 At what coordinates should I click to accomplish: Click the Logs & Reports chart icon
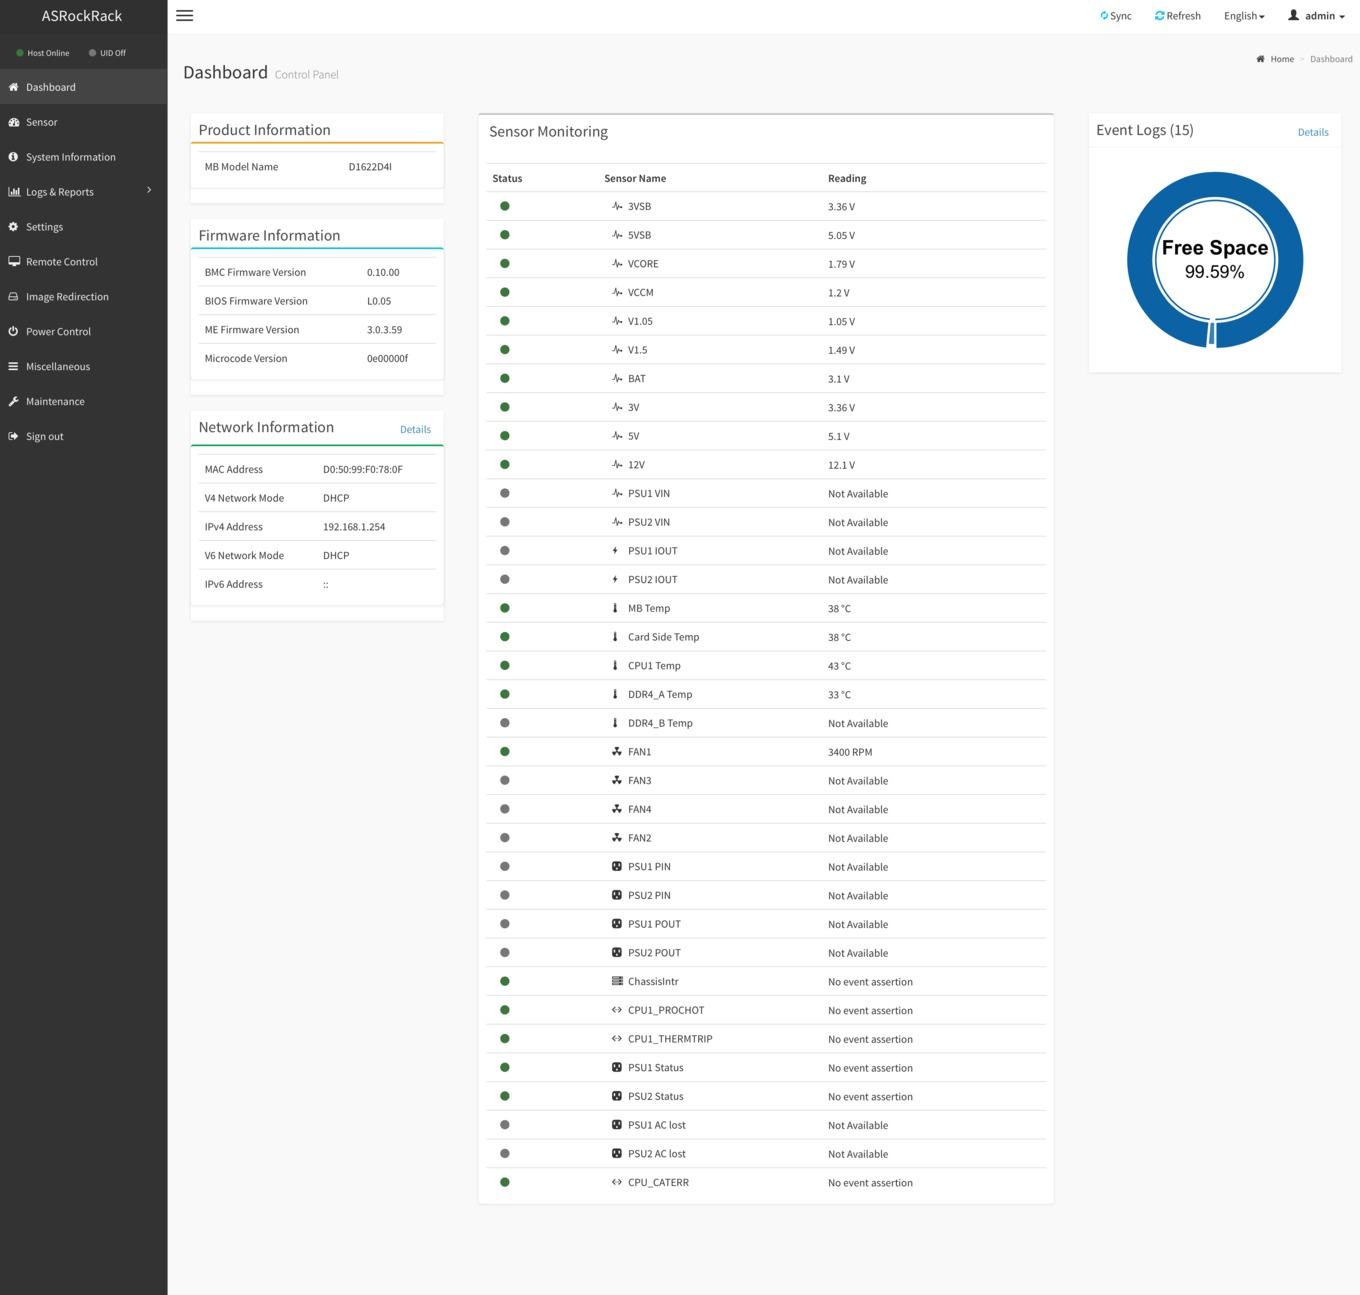click(13, 192)
